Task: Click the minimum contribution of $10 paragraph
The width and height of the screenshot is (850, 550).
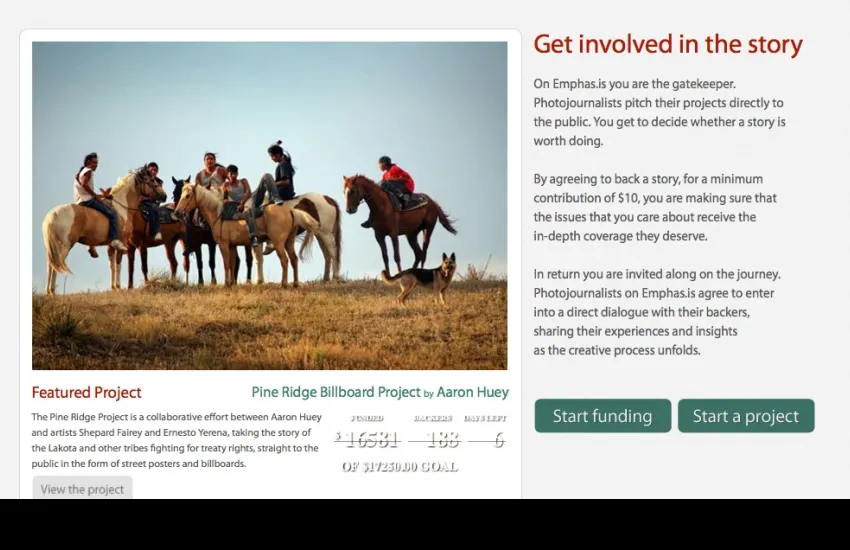Action: click(x=655, y=208)
